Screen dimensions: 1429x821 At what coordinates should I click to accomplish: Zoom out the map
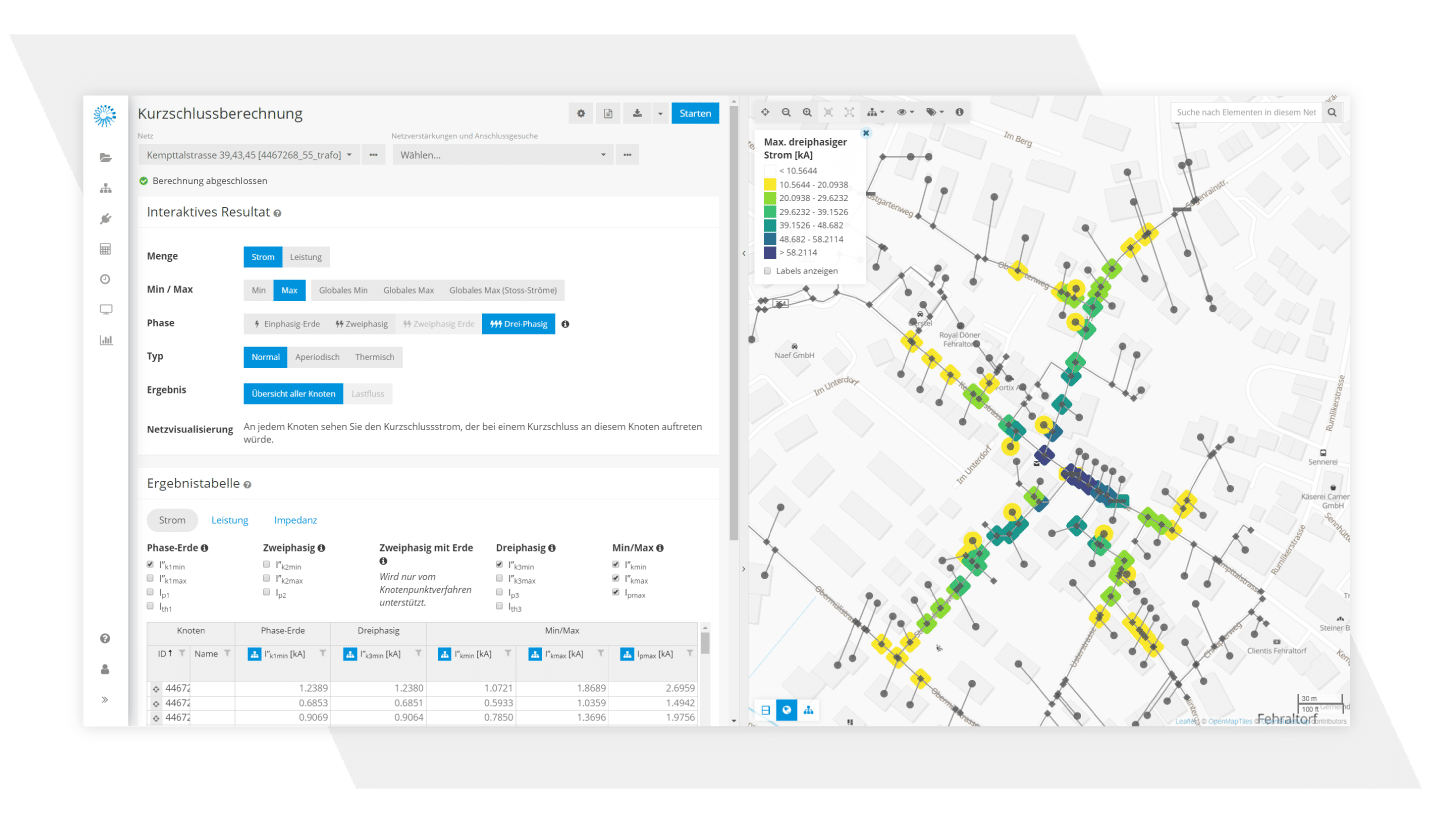tap(786, 113)
